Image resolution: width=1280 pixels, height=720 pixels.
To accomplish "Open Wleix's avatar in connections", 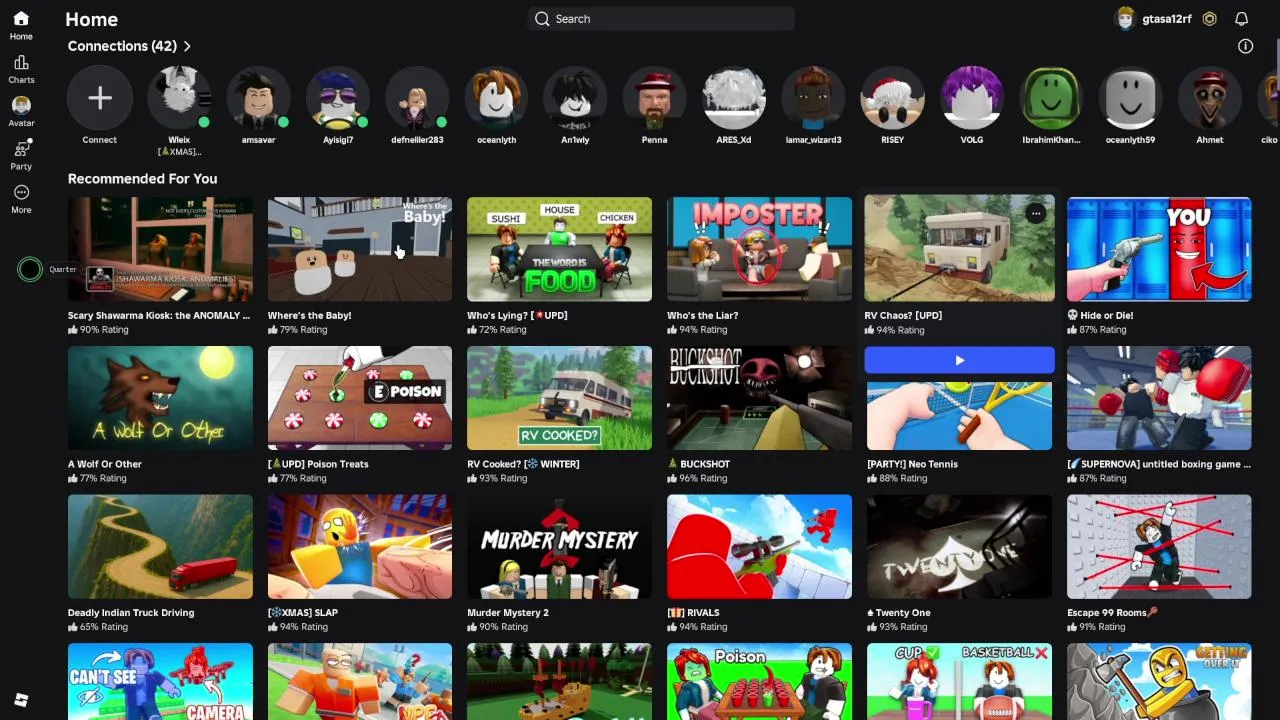I will [179, 98].
